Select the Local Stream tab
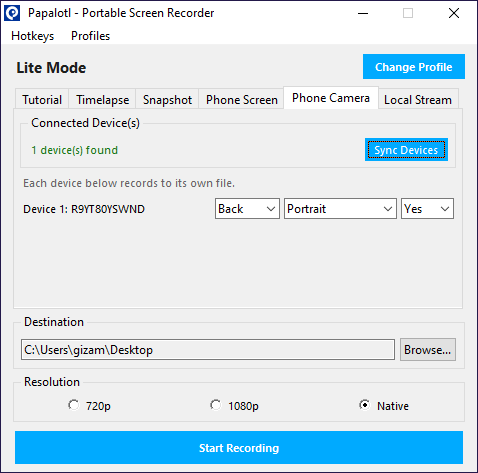The width and height of the screenshot is (478, 473). pos(418,100)
